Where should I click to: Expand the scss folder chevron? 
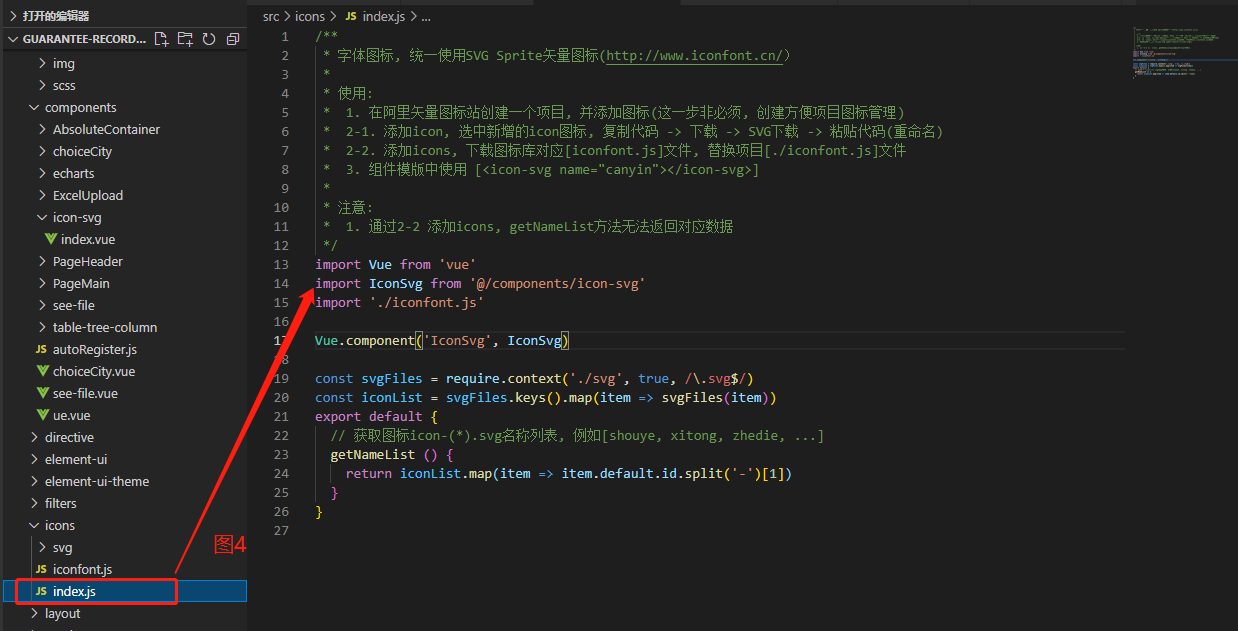42,85
